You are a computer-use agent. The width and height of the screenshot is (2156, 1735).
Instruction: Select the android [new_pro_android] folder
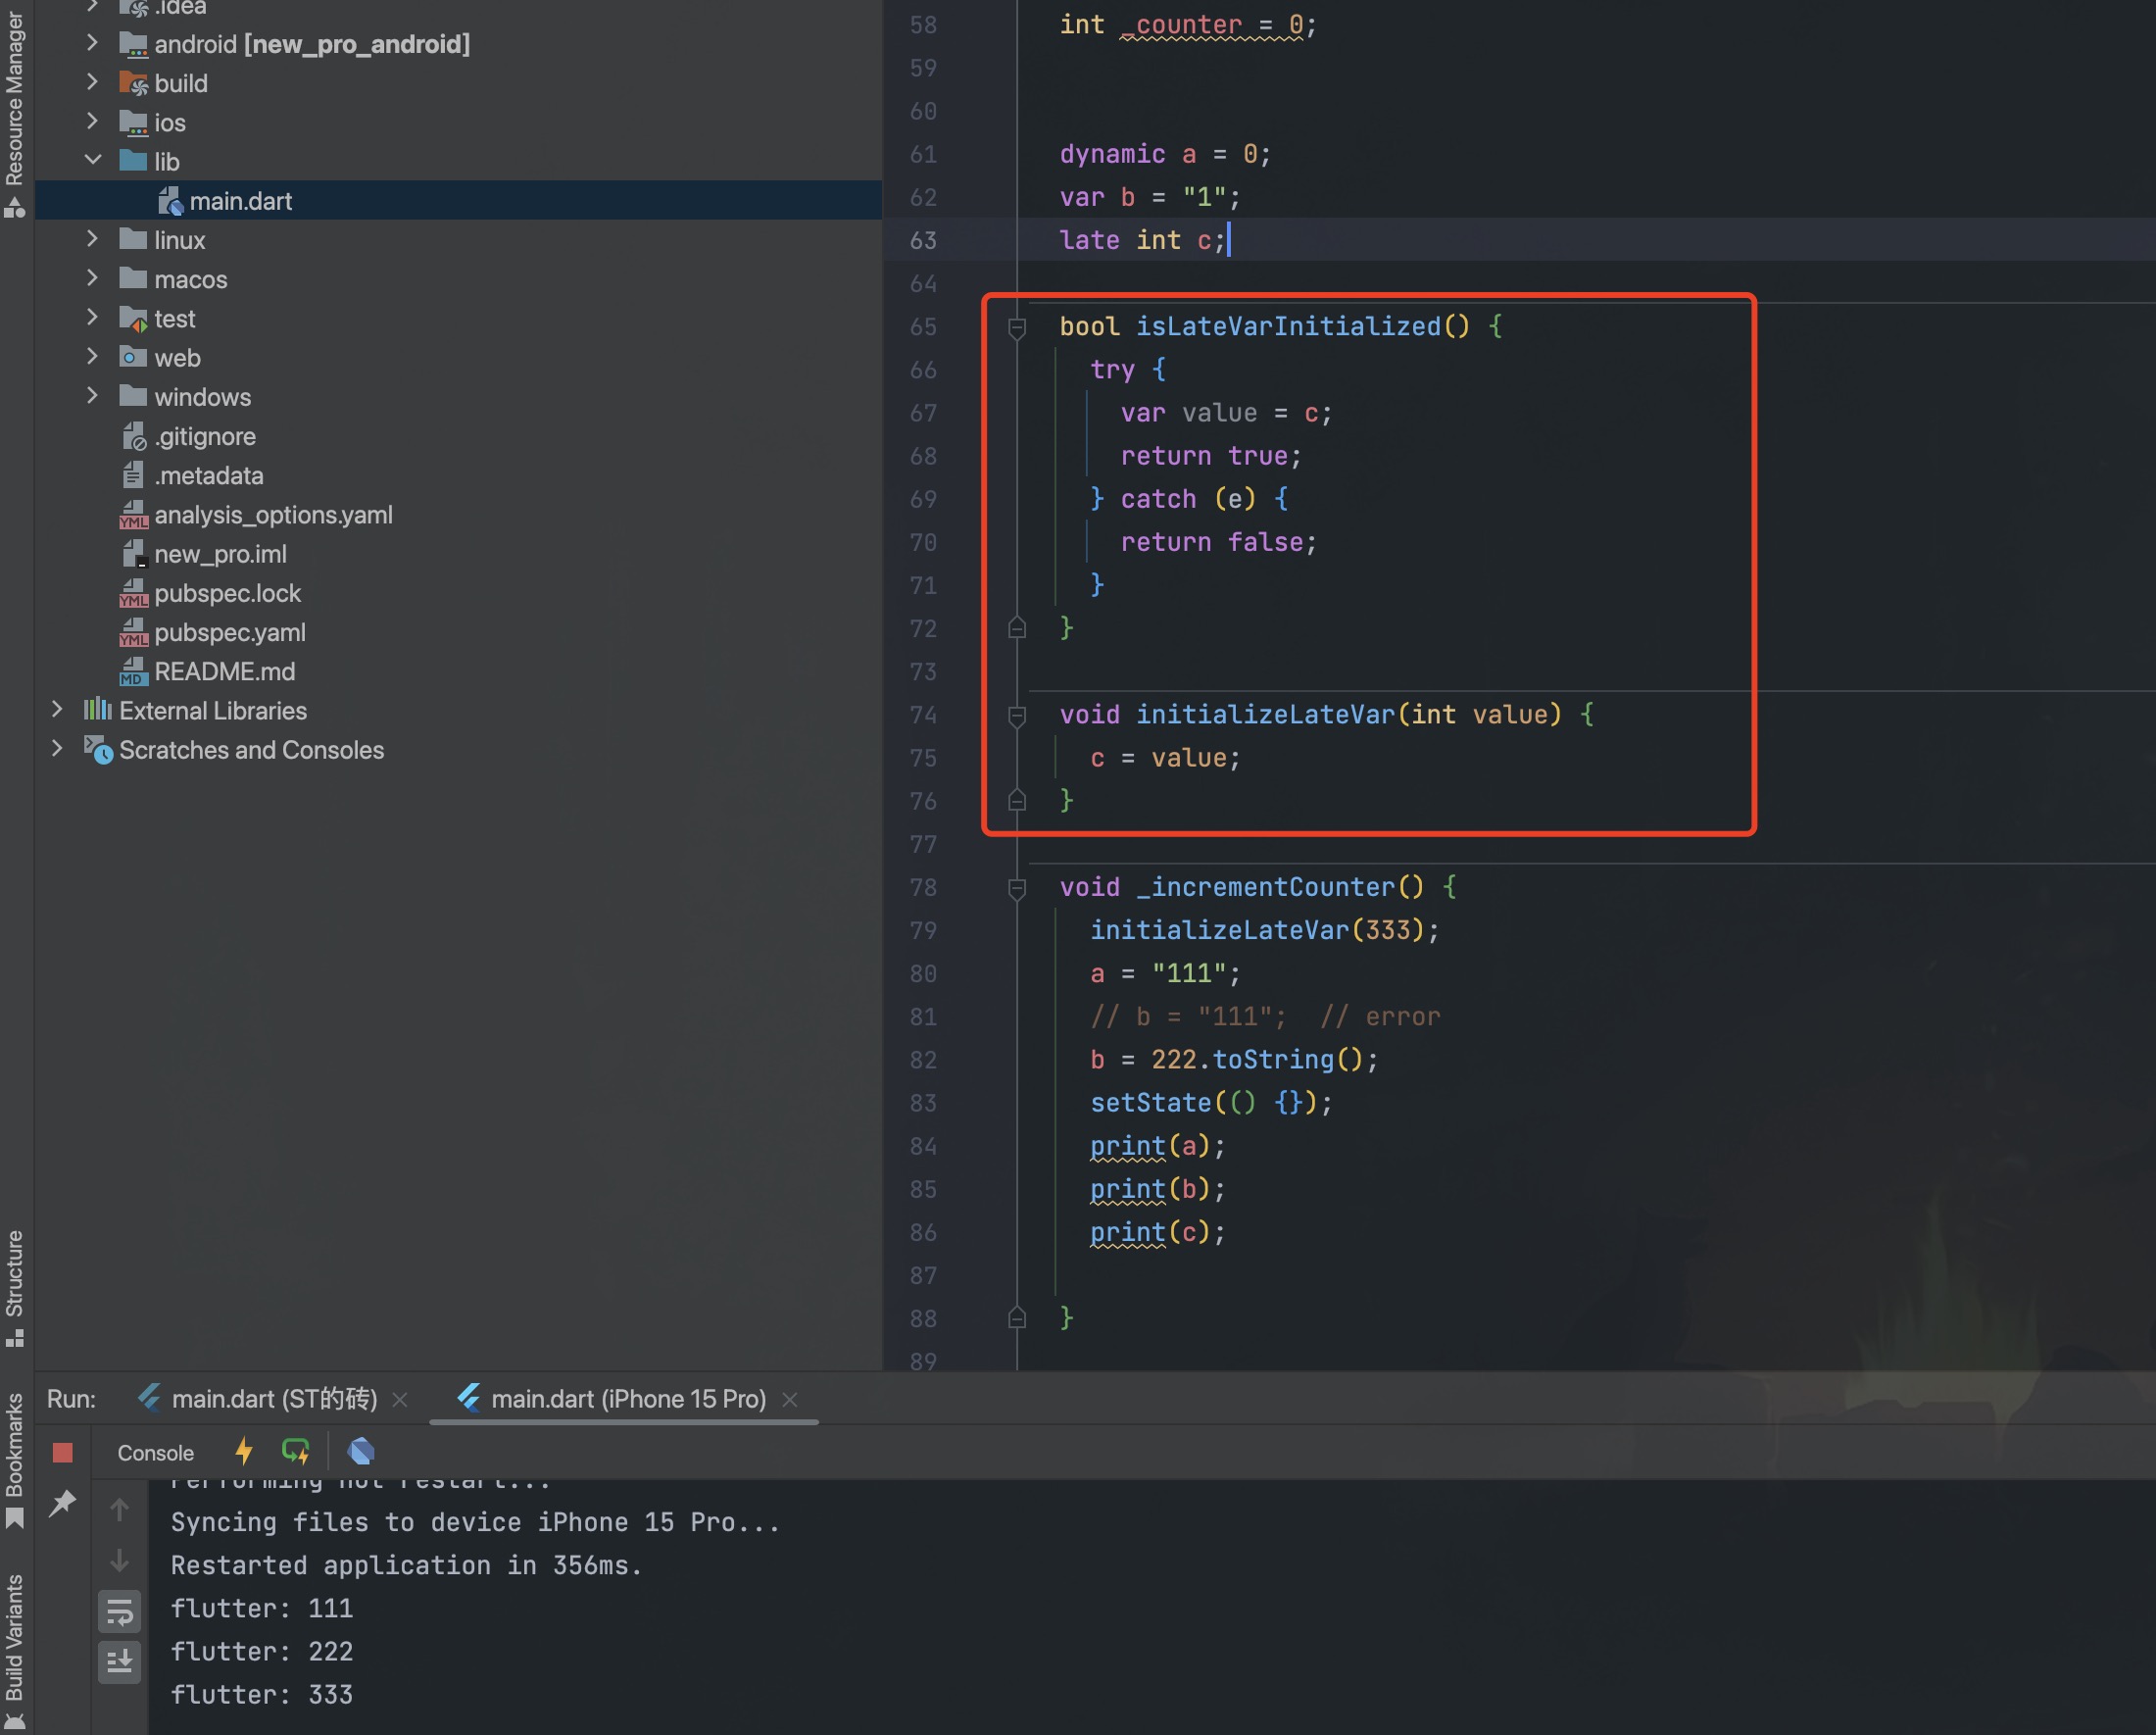click(x=311, y=44)
